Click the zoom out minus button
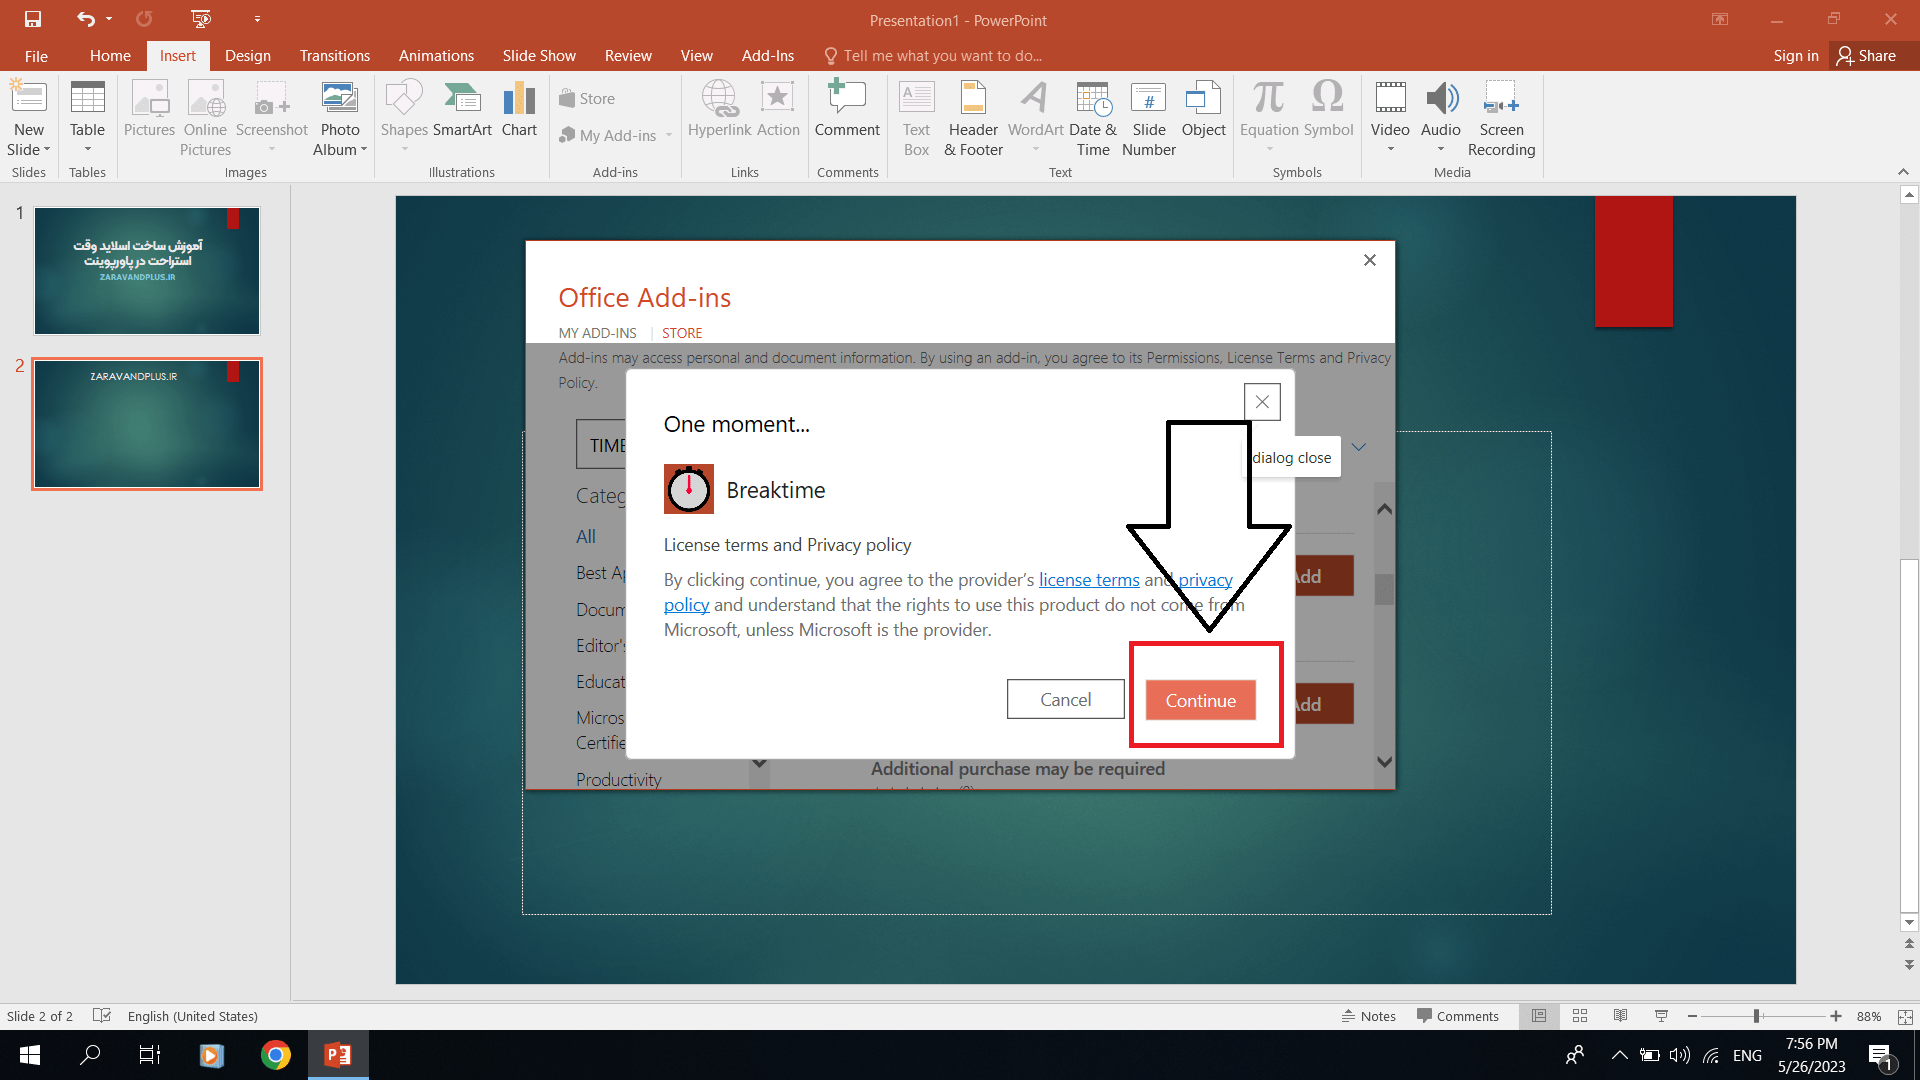1920x1080 pixels. tap(1692, 1016)
